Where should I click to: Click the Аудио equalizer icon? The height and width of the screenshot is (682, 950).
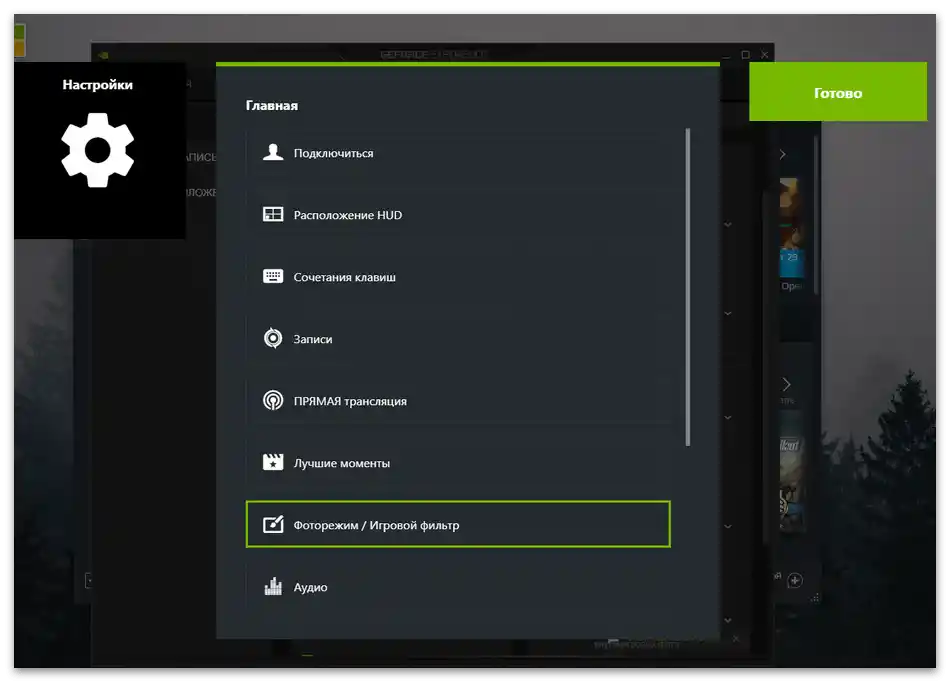pos(273,586)
